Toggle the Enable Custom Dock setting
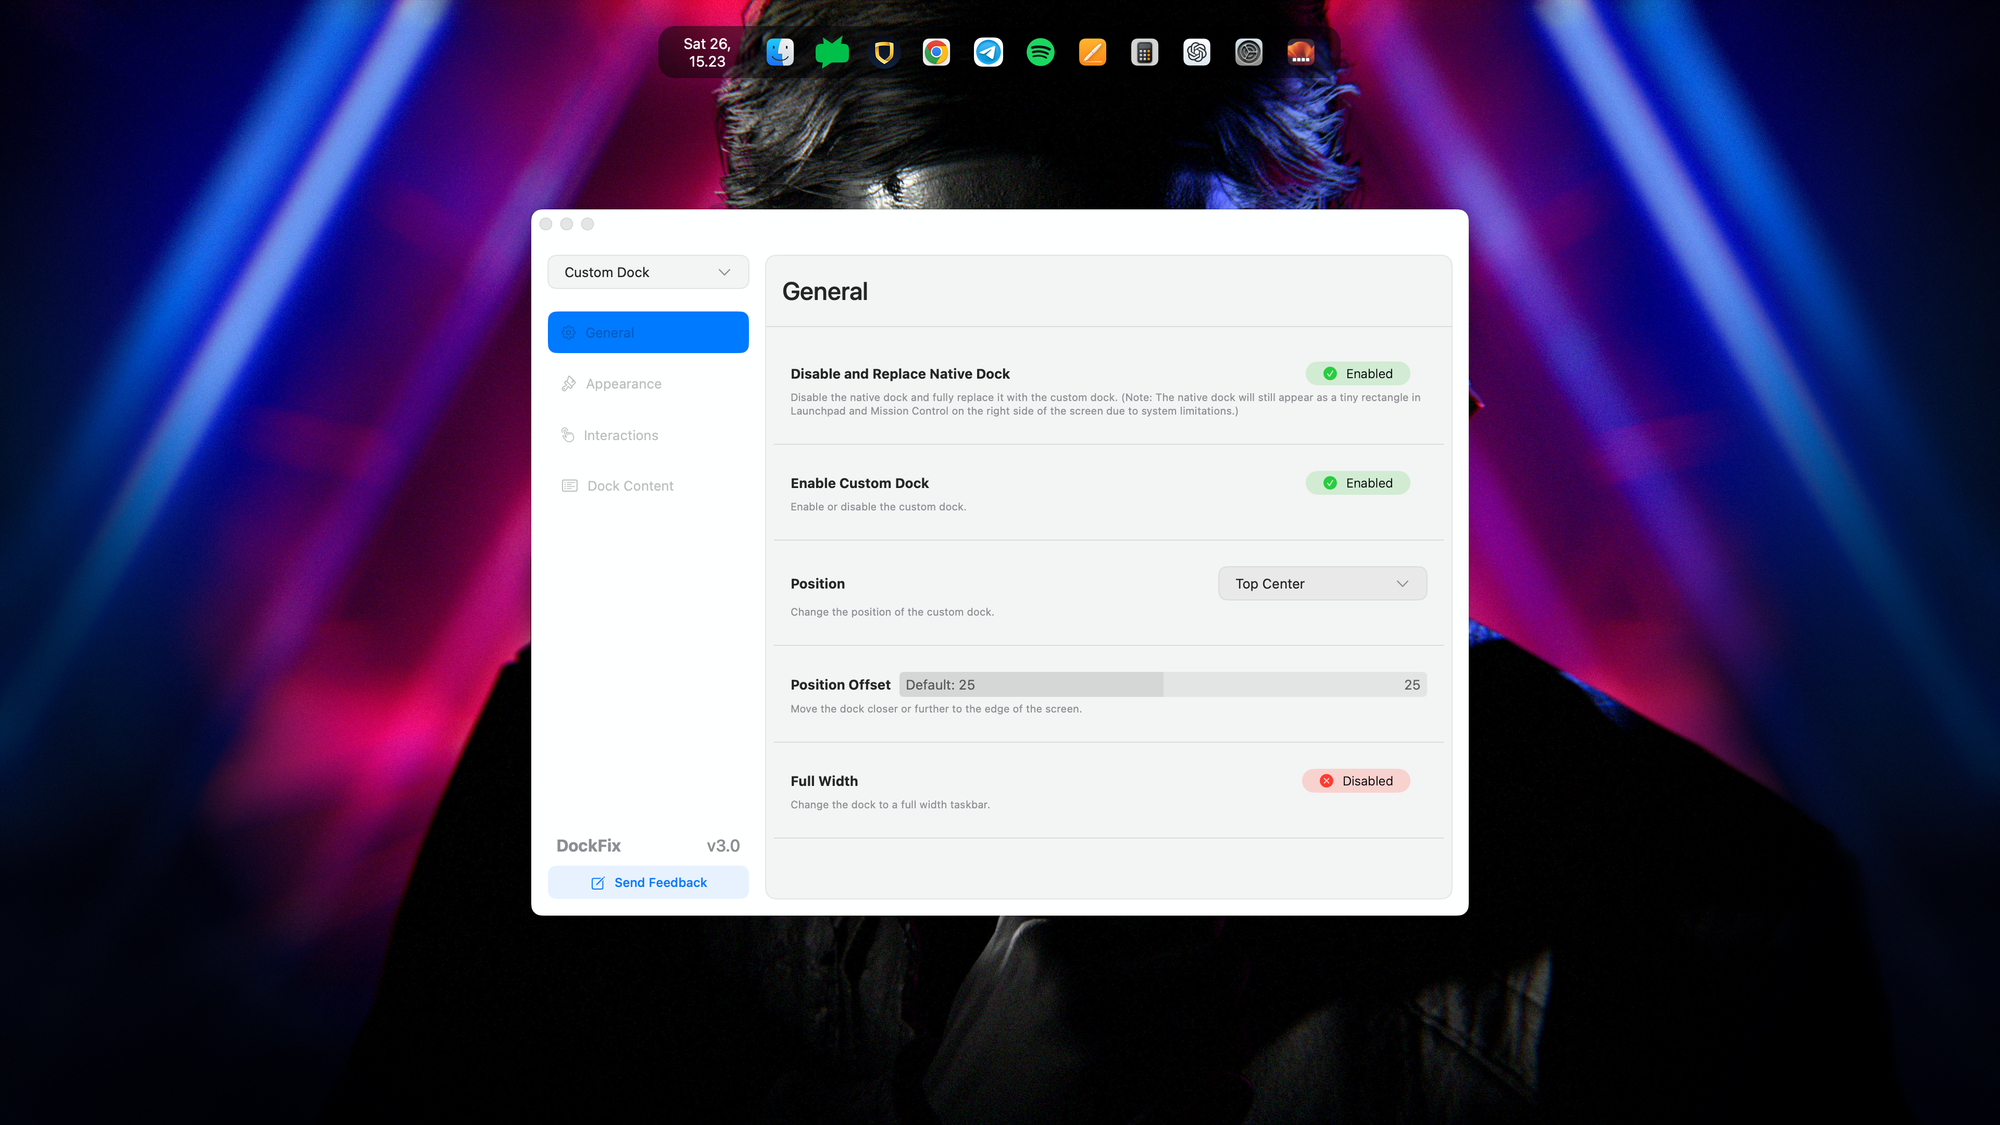Image resolution: width=2000 pixels, height=1125 pixels. tap(1357, 483)
